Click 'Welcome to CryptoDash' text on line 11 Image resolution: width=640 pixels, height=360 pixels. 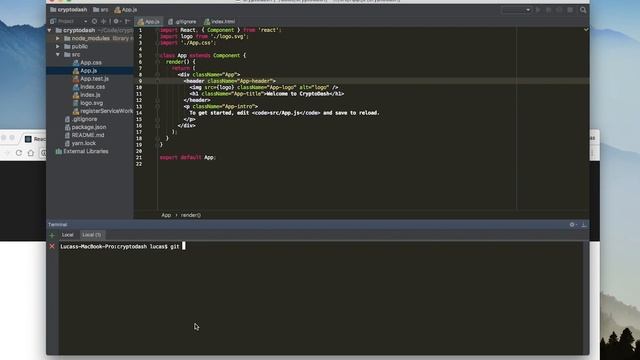point(298,94)
